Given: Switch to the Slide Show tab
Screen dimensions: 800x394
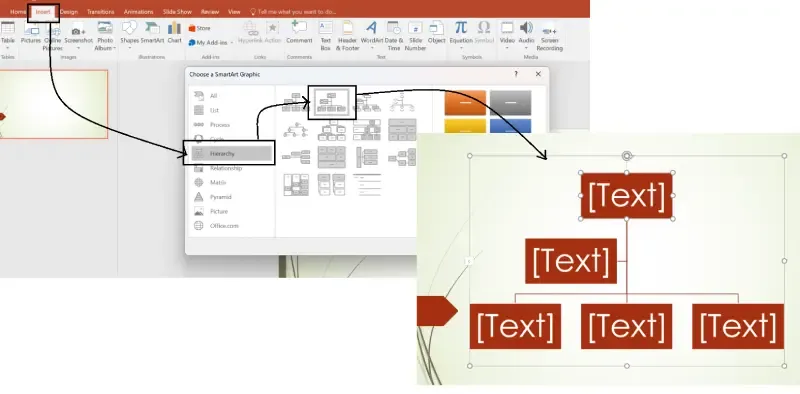Looking at the screenshot, I should [177, 12].
